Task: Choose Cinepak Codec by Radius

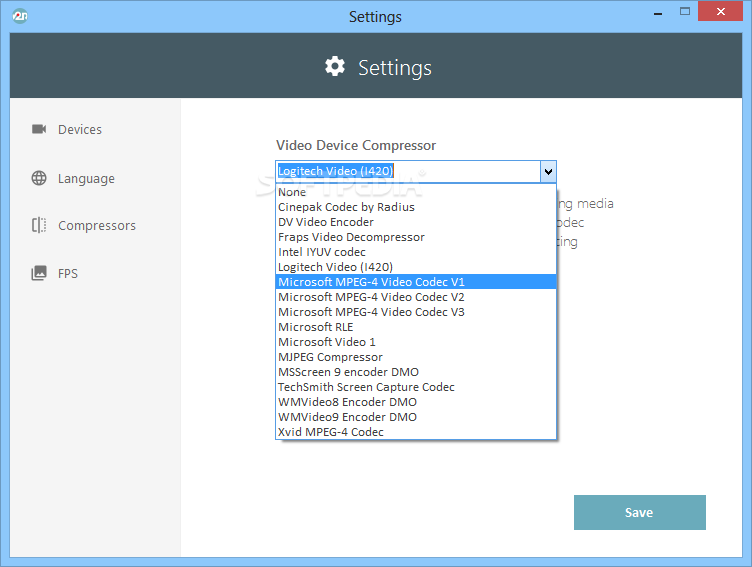Action: coord(416,207)
